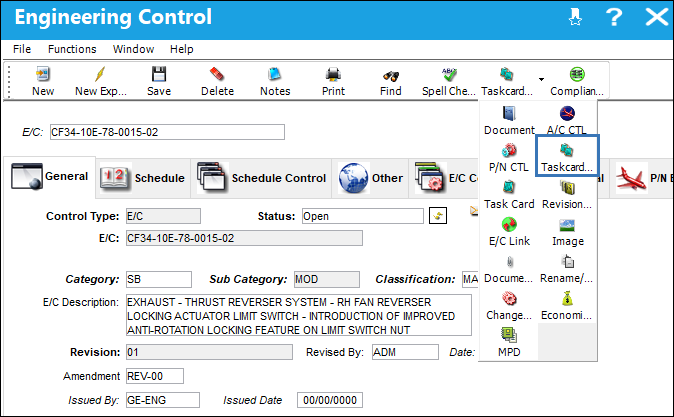Click the Save floppy disk icon
Viewport: 674px width, 417px height.
pos(159,75)
